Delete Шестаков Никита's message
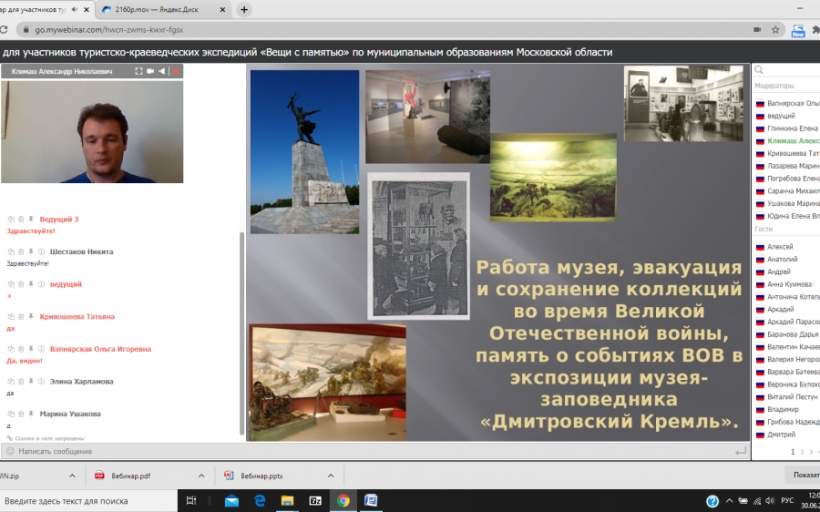This screenshot has width=820, height=512. pyautogui.click(x=21, y=252)
